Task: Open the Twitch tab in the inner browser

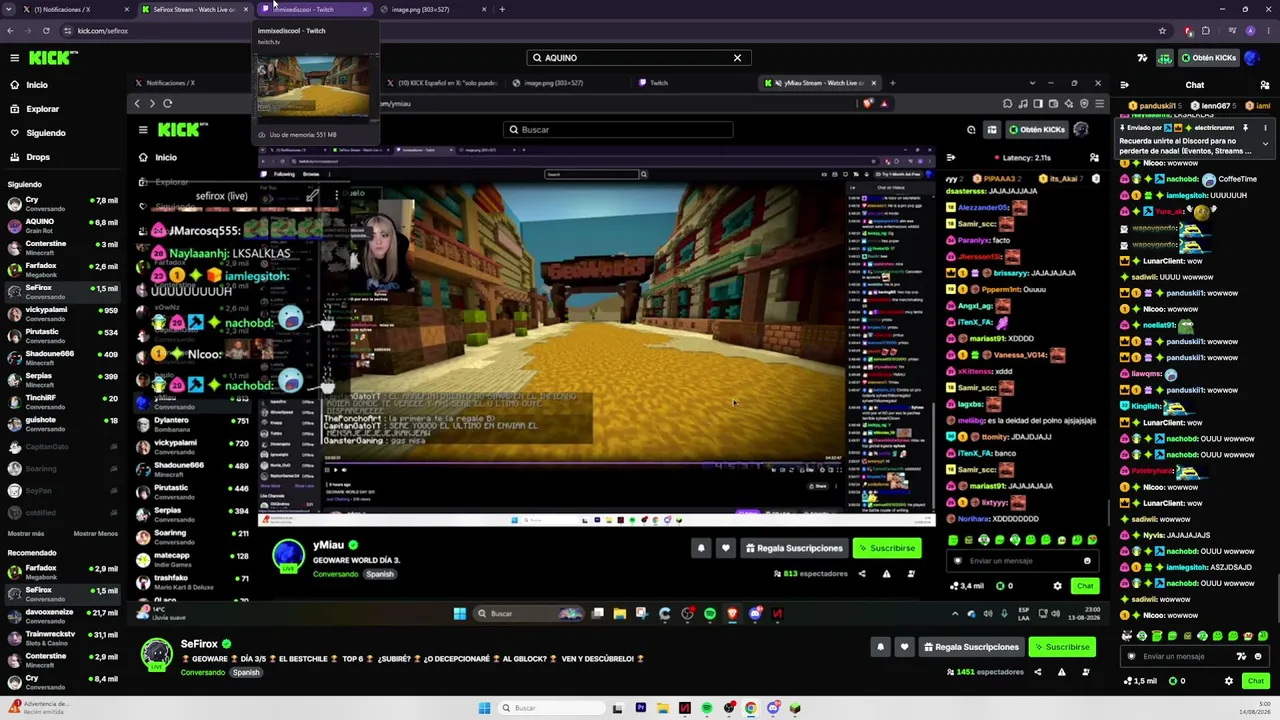Action: point(698,83)
